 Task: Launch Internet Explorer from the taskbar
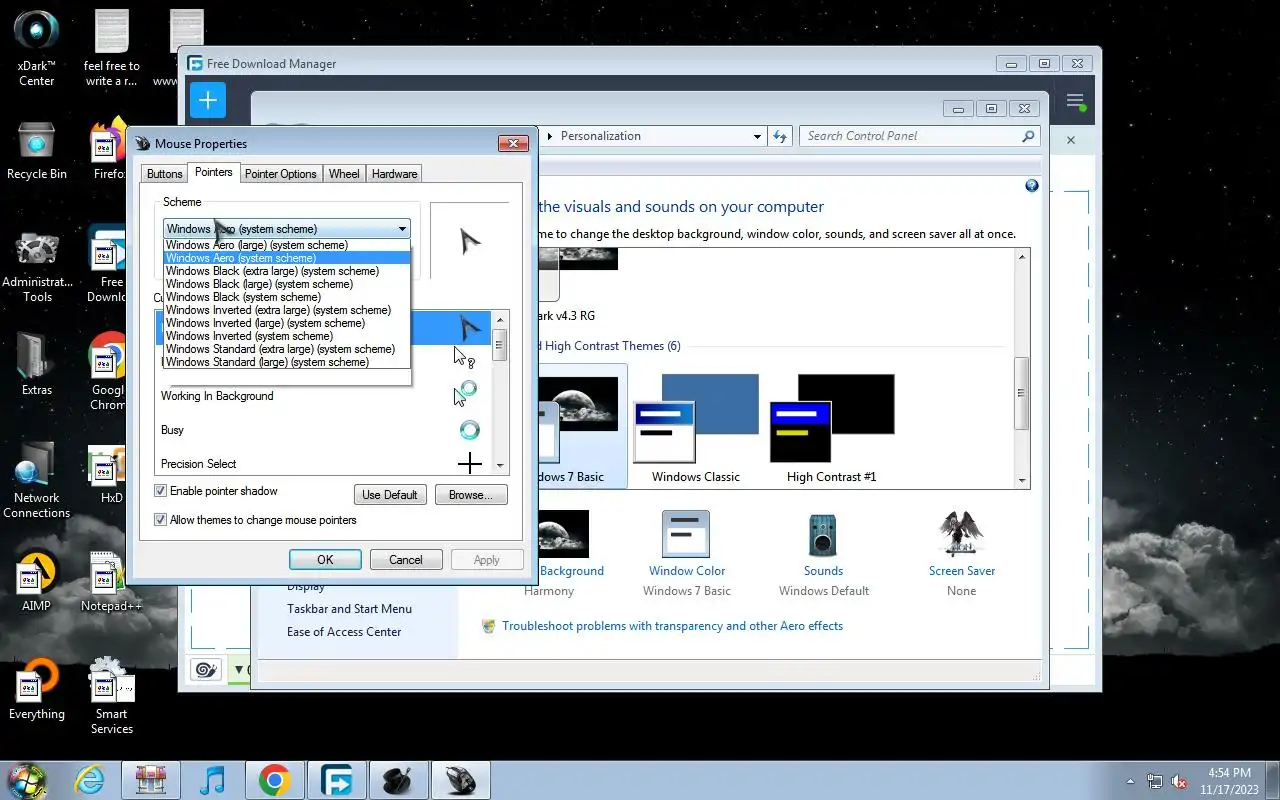coord(90,779)
